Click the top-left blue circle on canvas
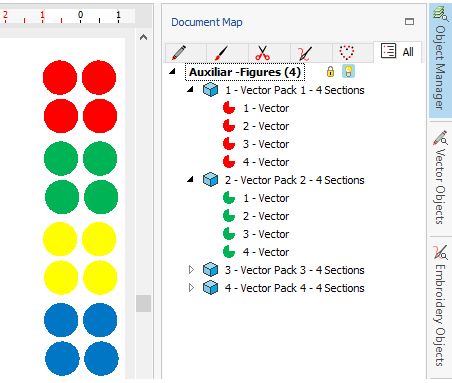 [x=61, y=320]
